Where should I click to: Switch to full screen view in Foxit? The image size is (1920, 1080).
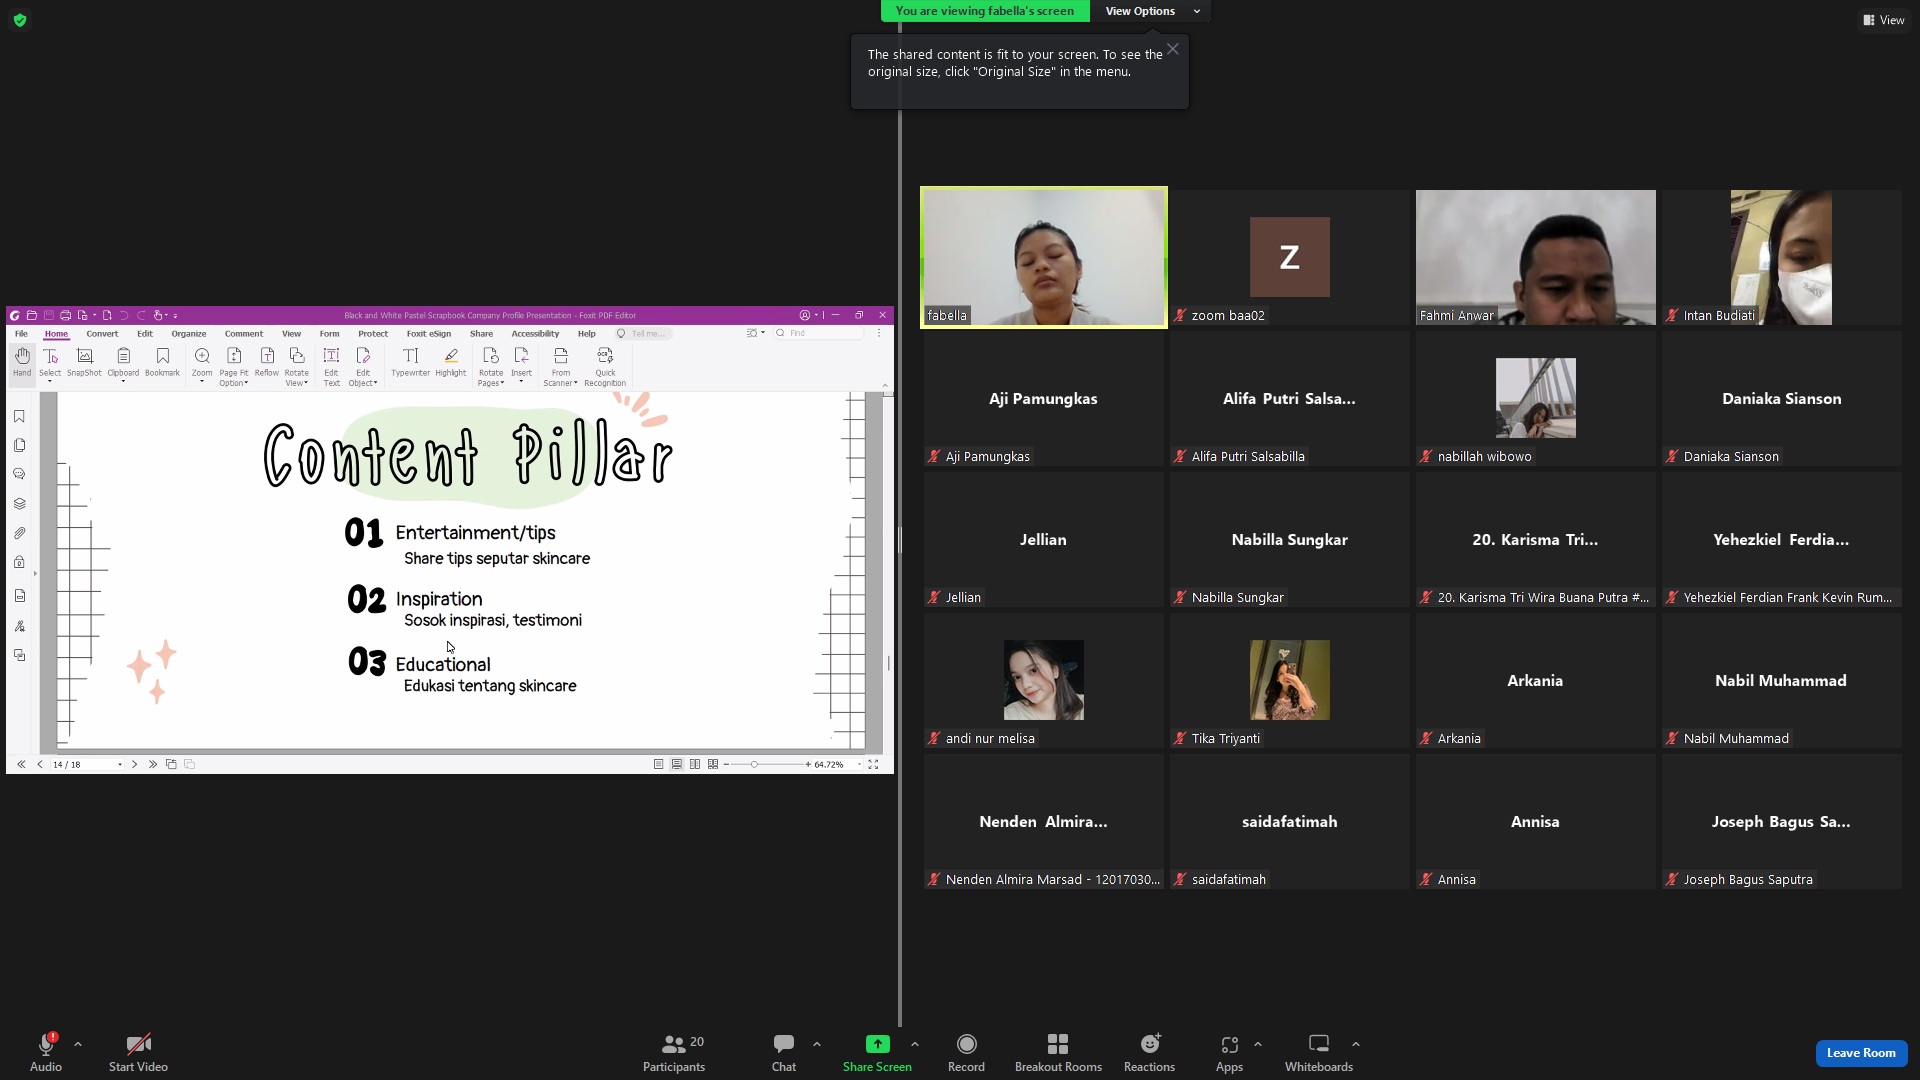[x=873, y=764]
